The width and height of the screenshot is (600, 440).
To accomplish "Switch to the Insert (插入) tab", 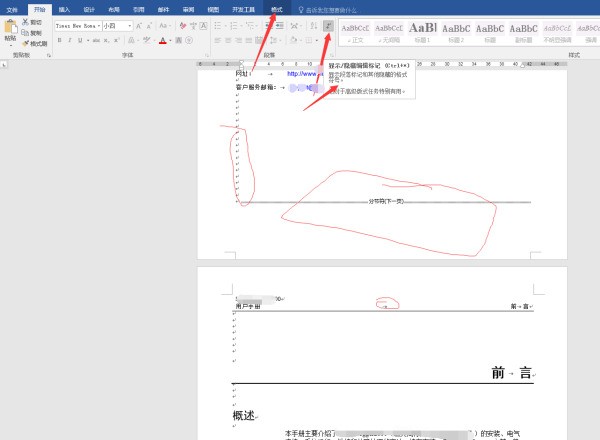I will [64, 10].
